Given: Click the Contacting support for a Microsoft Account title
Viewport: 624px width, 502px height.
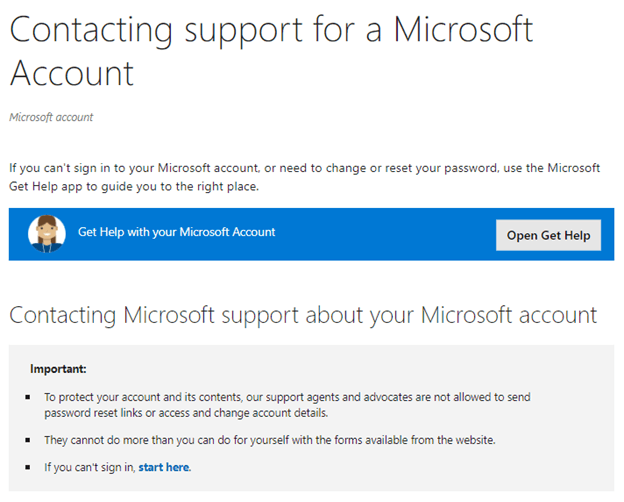Looking at the screenshot, I should [271, 51].
